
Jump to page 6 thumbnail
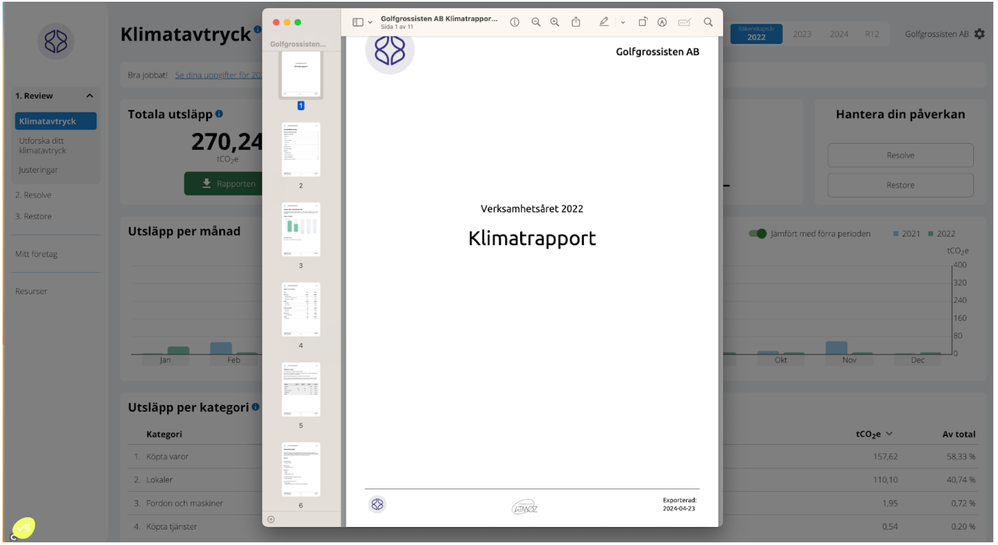coord(300,469)
